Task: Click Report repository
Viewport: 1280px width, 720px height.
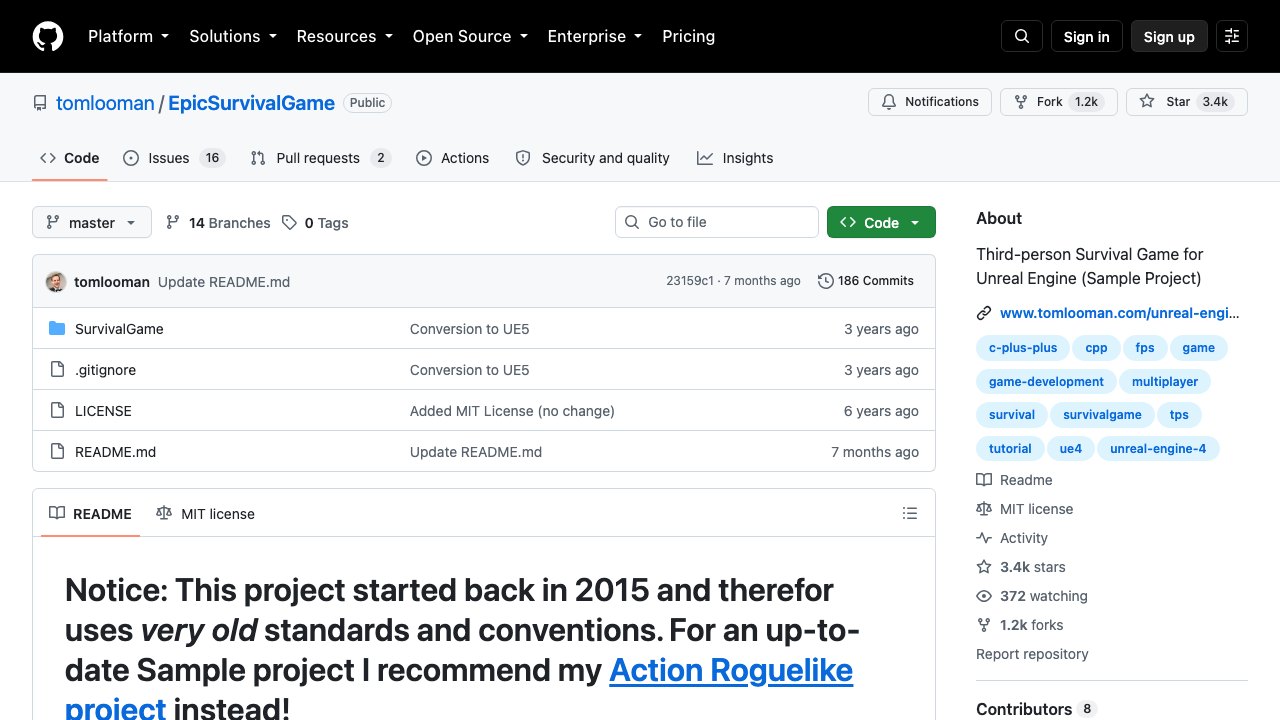Action: 1032,654
